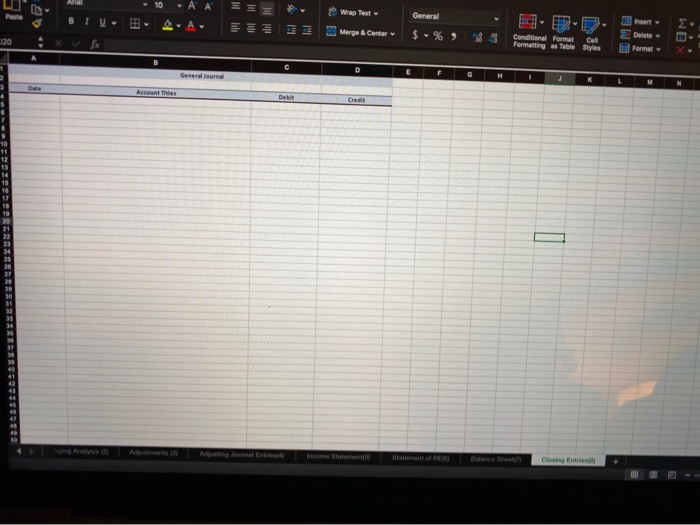Increase font size with larger A
700x525 pixels.
point(192,6)
